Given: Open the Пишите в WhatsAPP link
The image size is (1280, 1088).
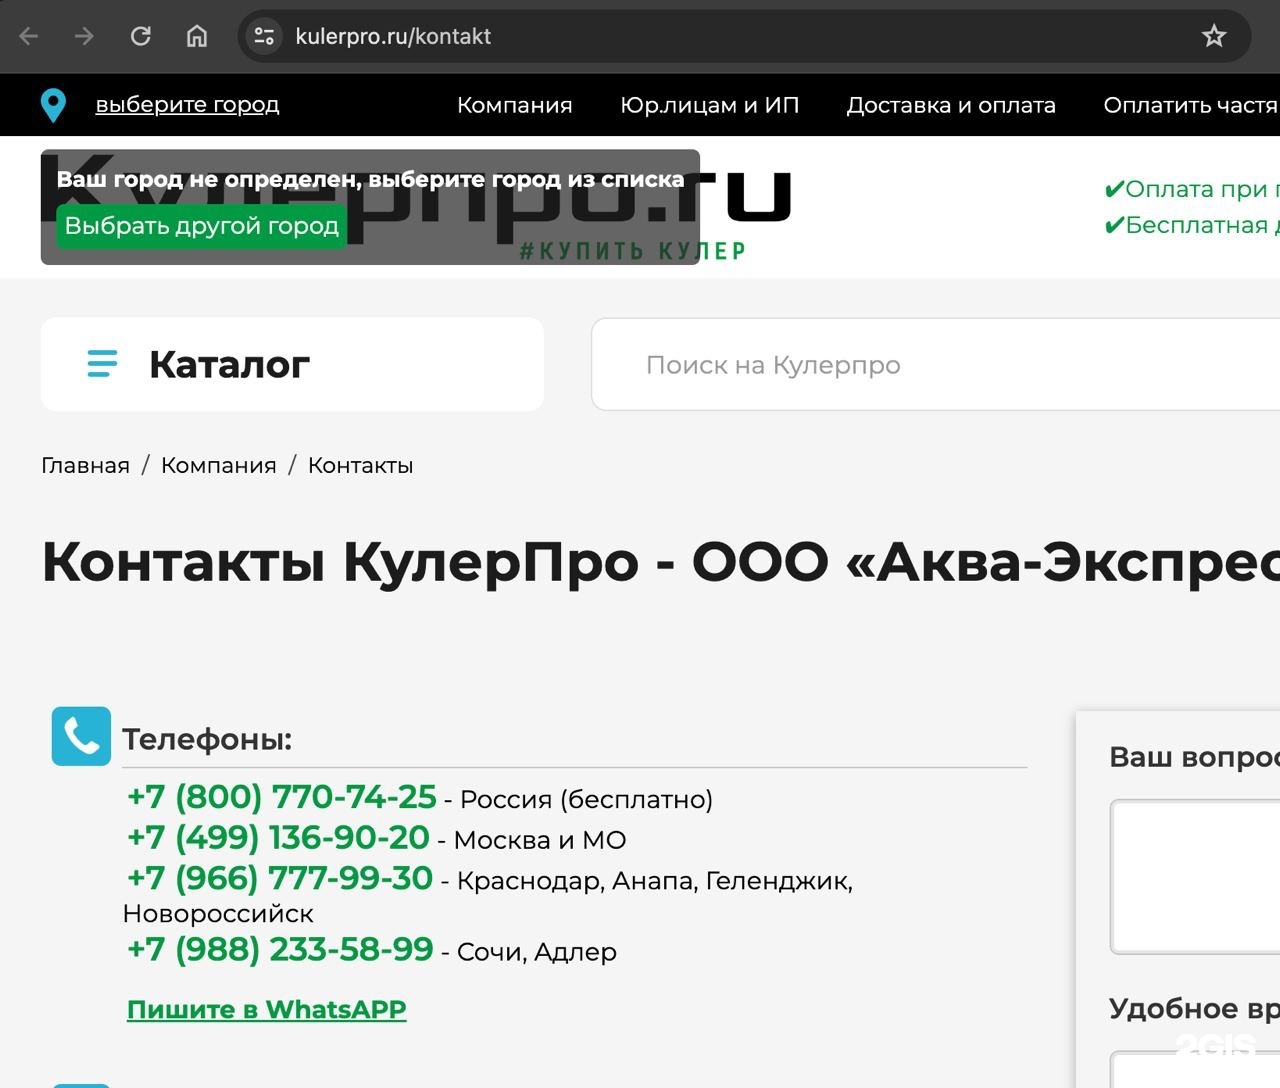Looking at the screenshot, I should tap(267, 1009).
